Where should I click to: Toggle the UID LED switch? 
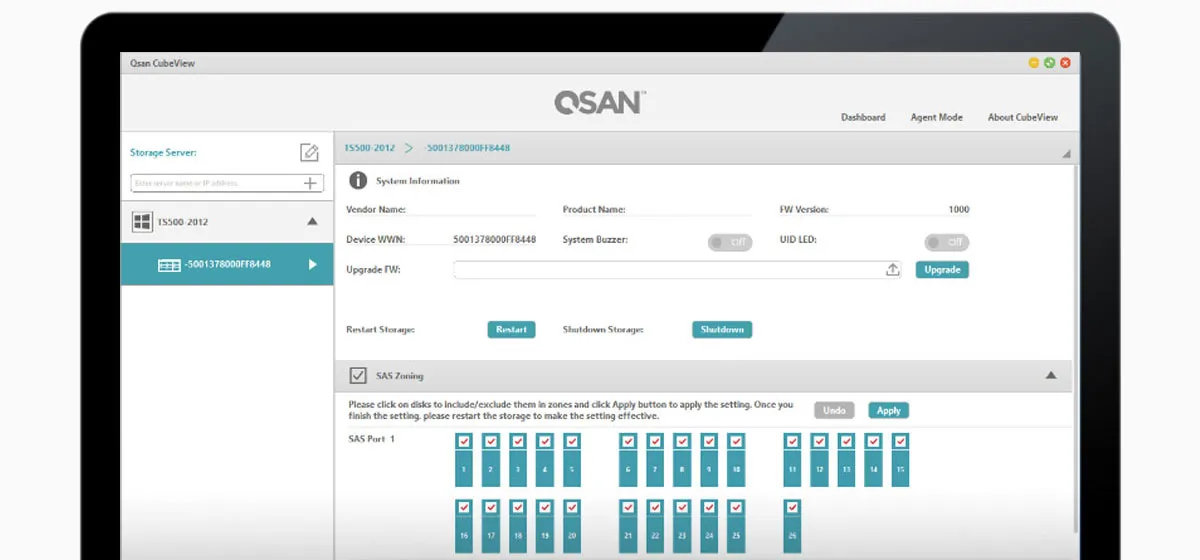[x=946, y=242]
